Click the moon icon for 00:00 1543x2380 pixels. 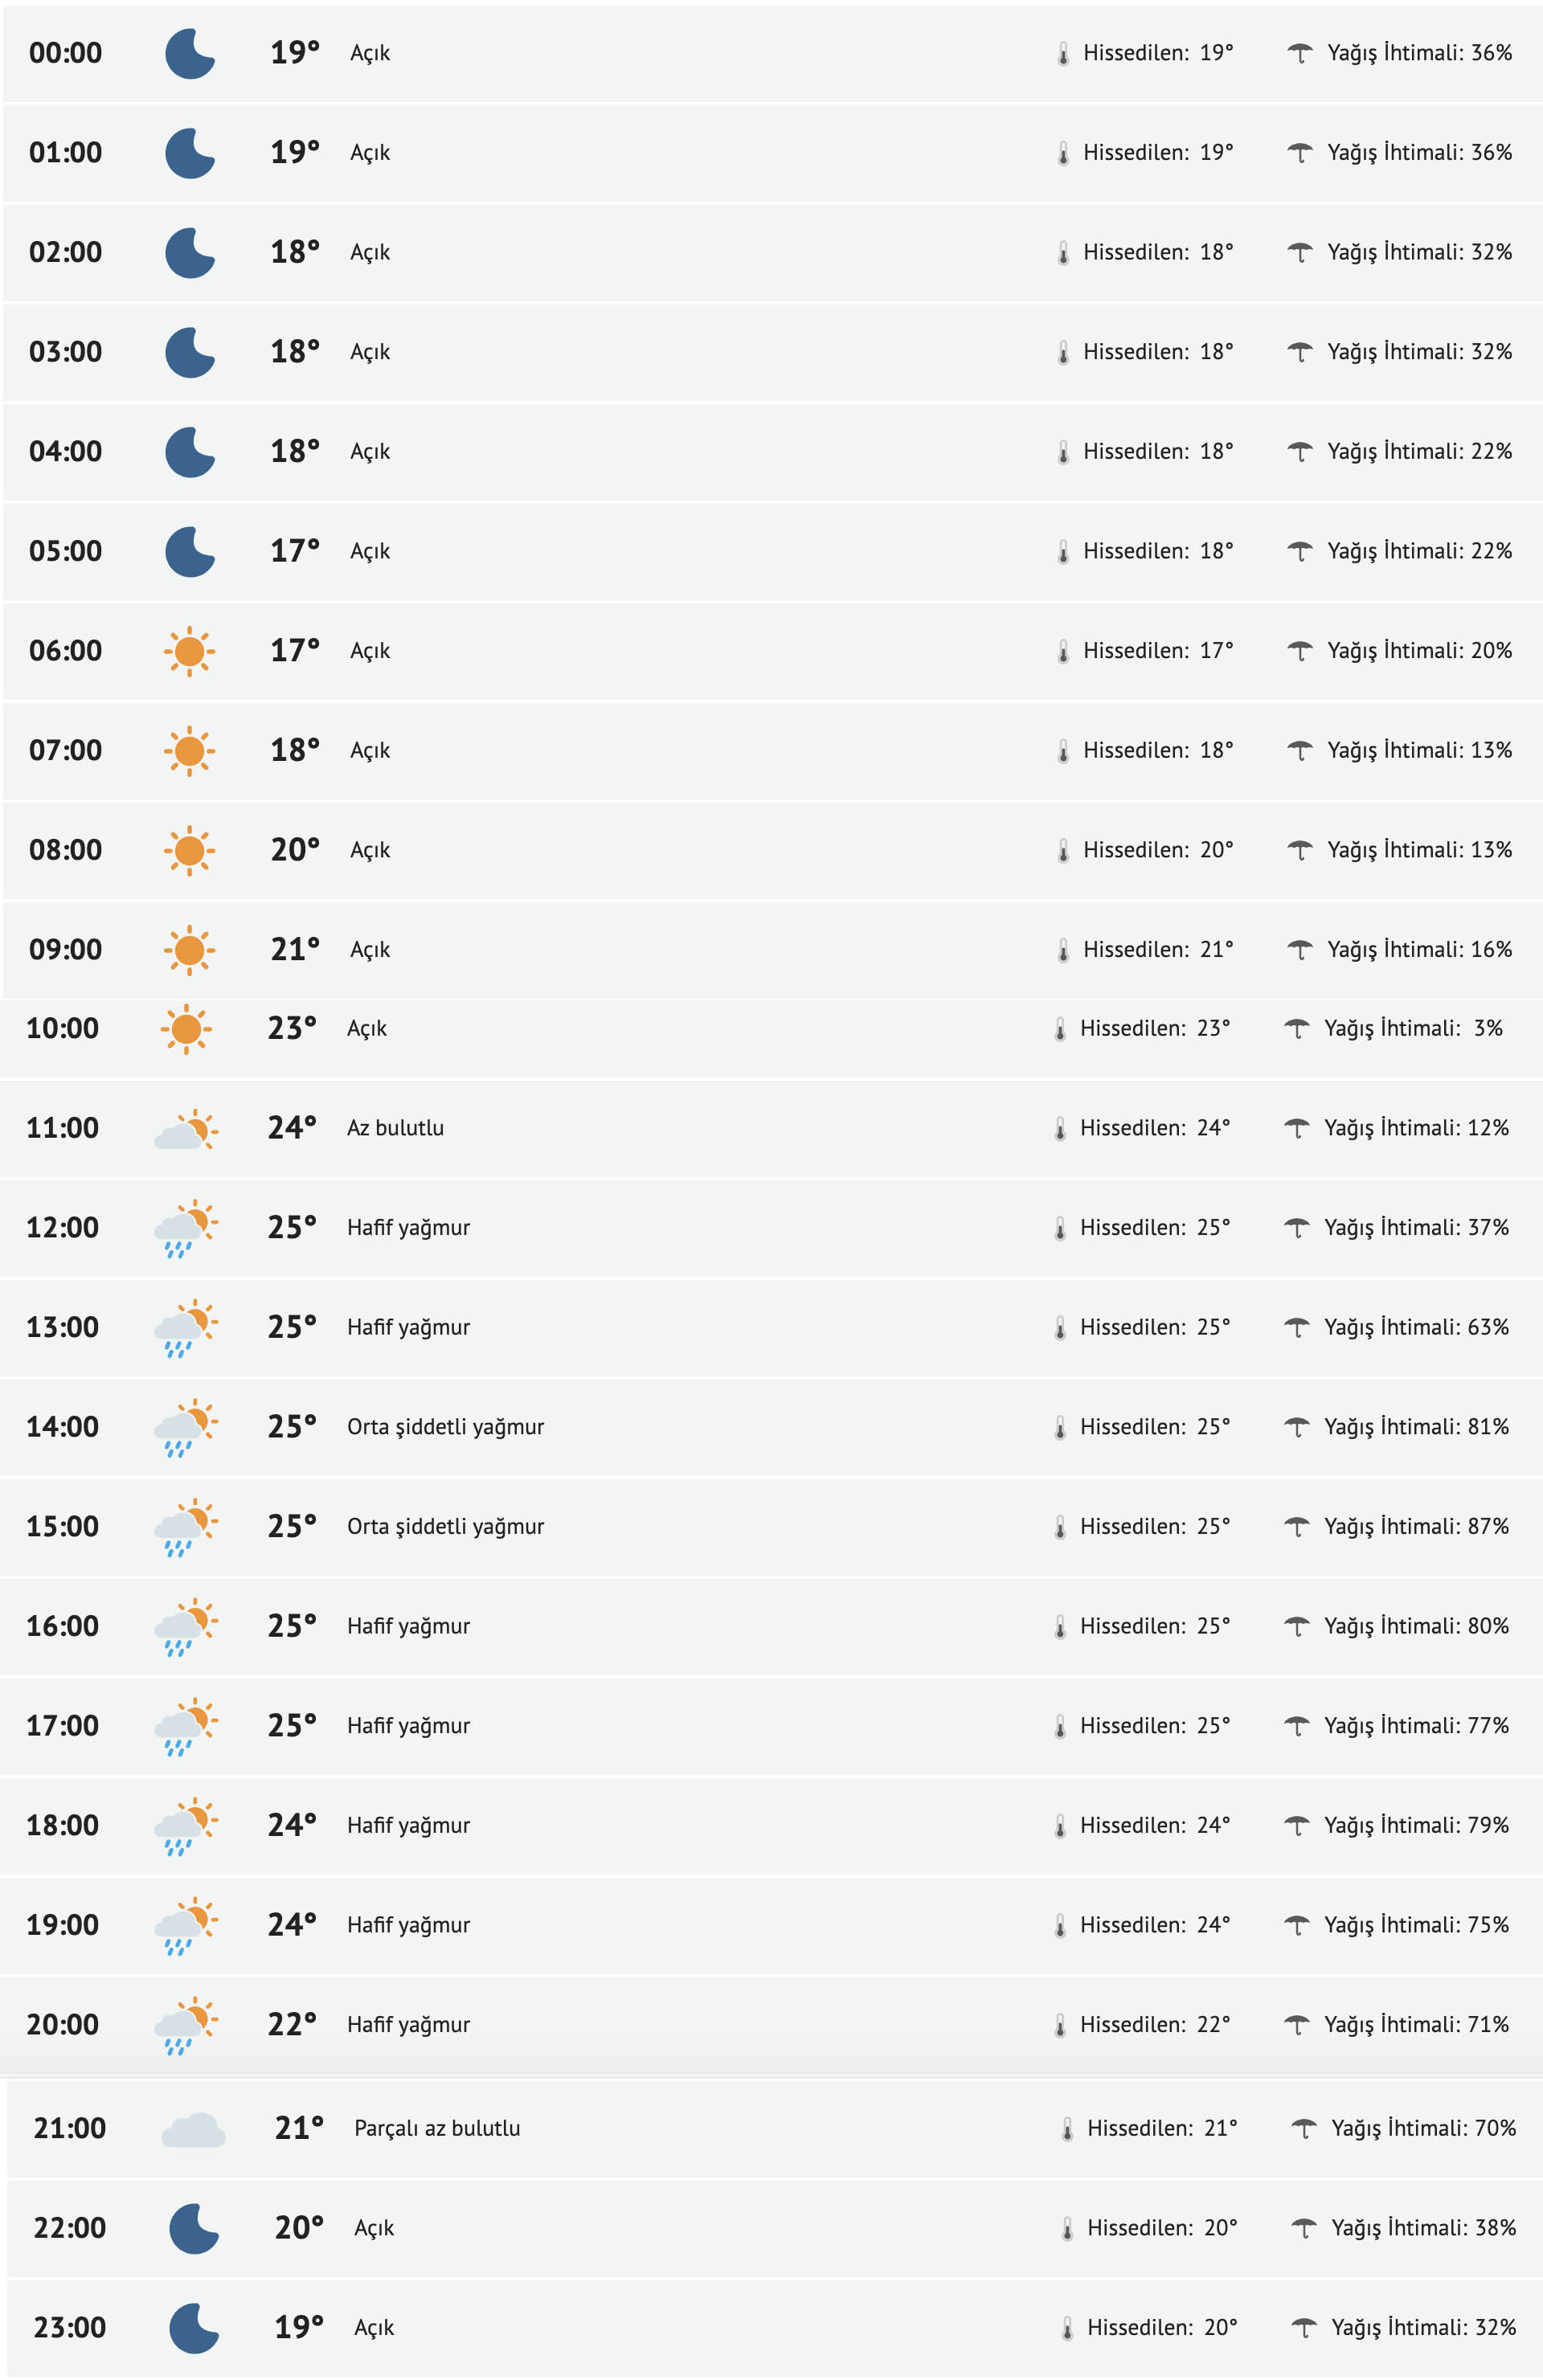click(189, 53)
